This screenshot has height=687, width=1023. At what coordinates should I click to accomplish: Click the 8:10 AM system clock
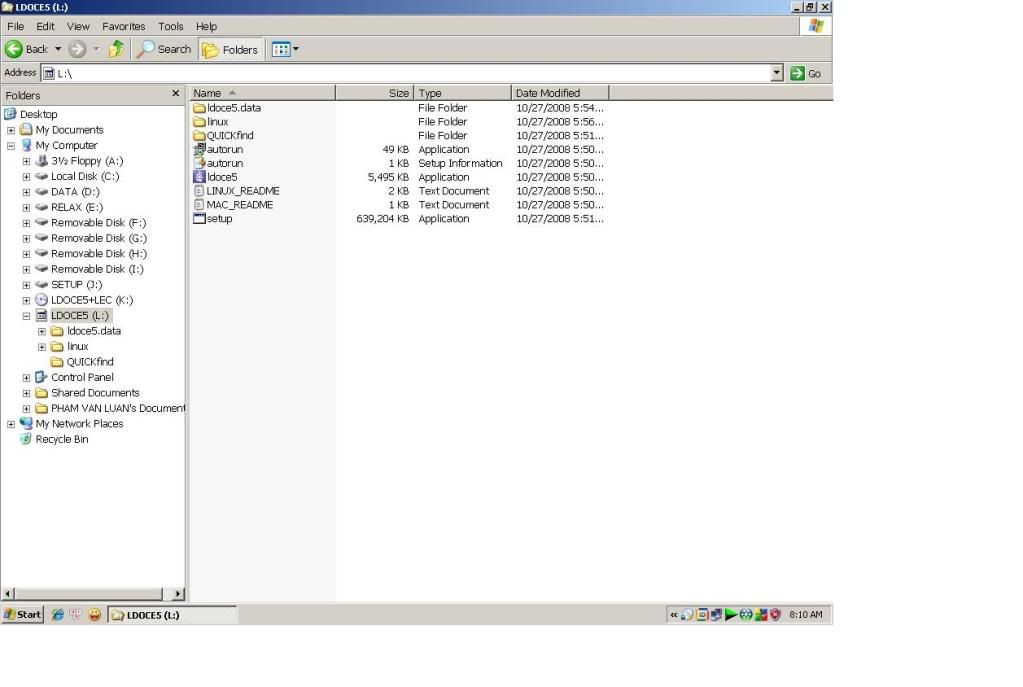point(806,615)
